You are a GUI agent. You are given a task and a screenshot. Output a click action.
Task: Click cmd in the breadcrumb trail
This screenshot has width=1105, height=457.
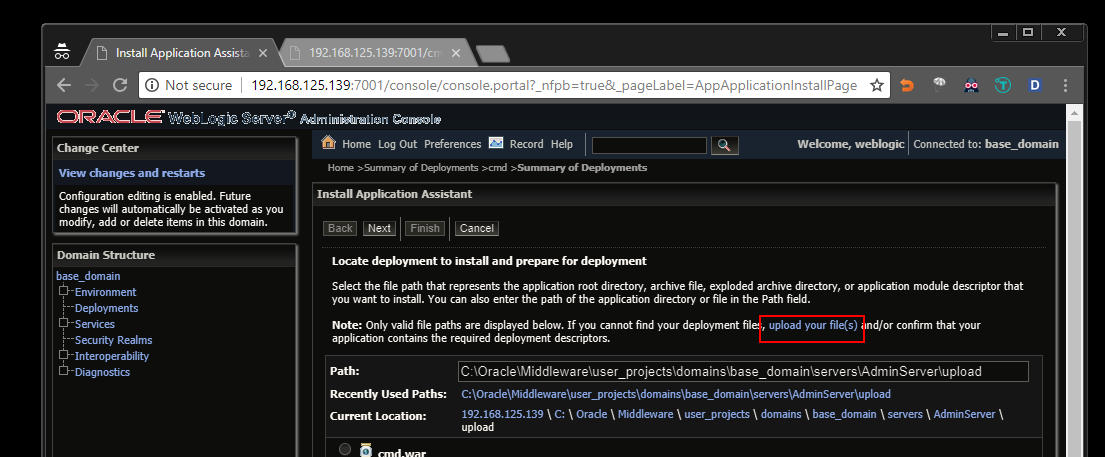(x=498, y=168)
